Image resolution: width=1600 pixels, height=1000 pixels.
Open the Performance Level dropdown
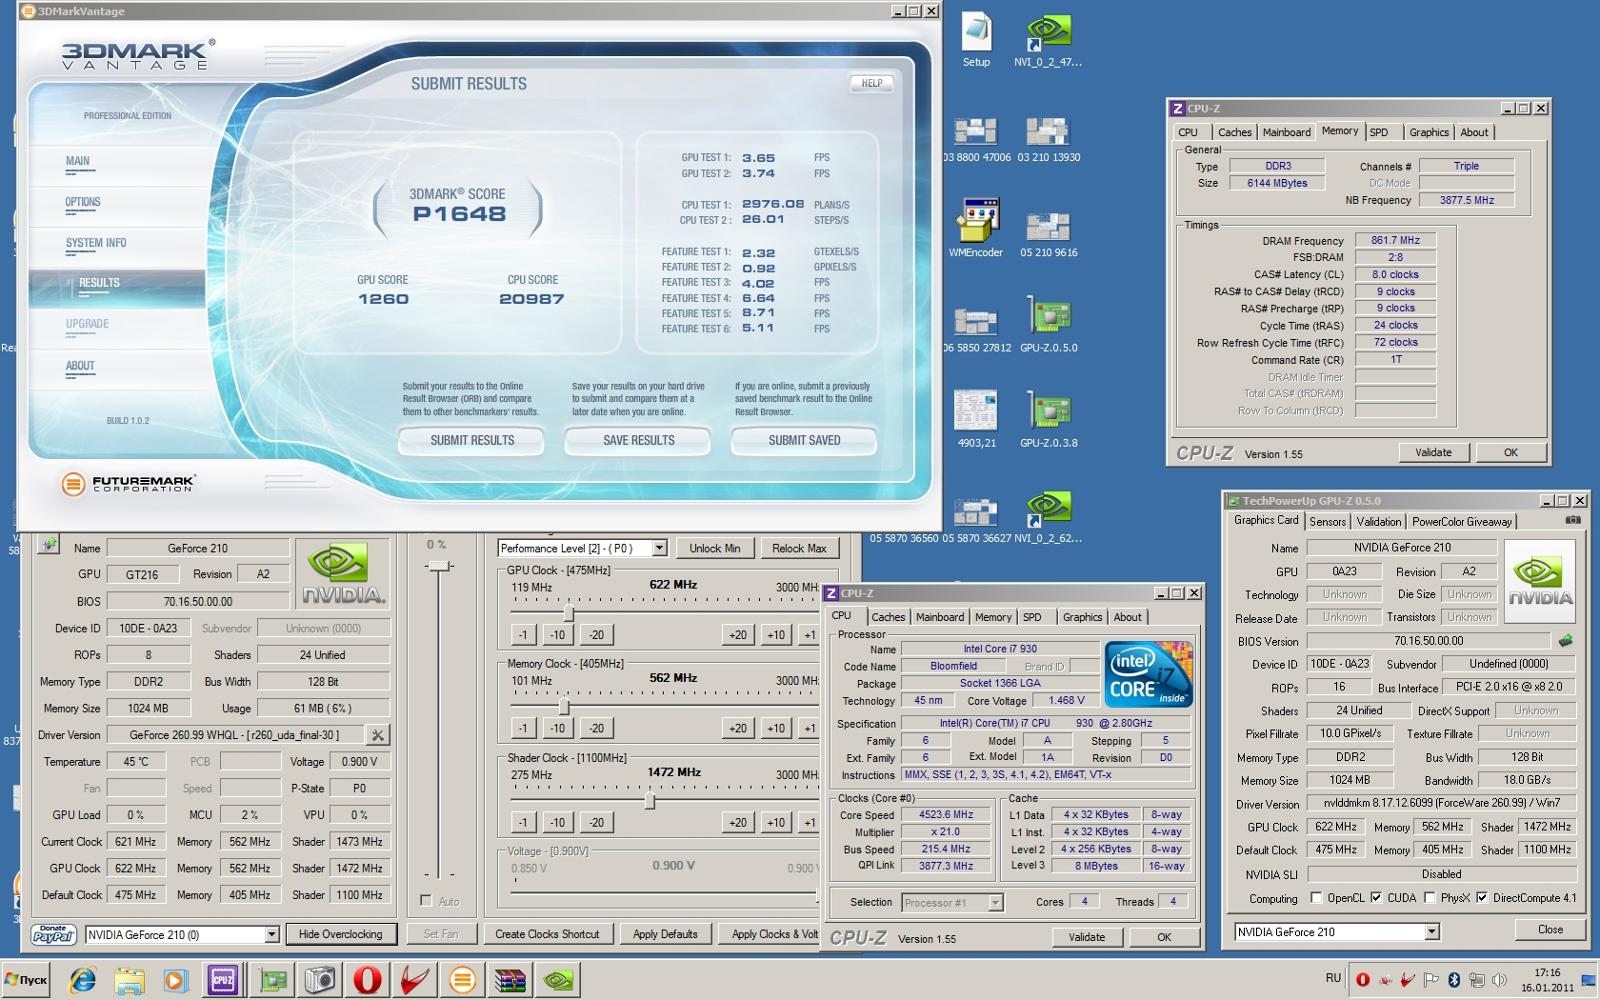(659, 548)
